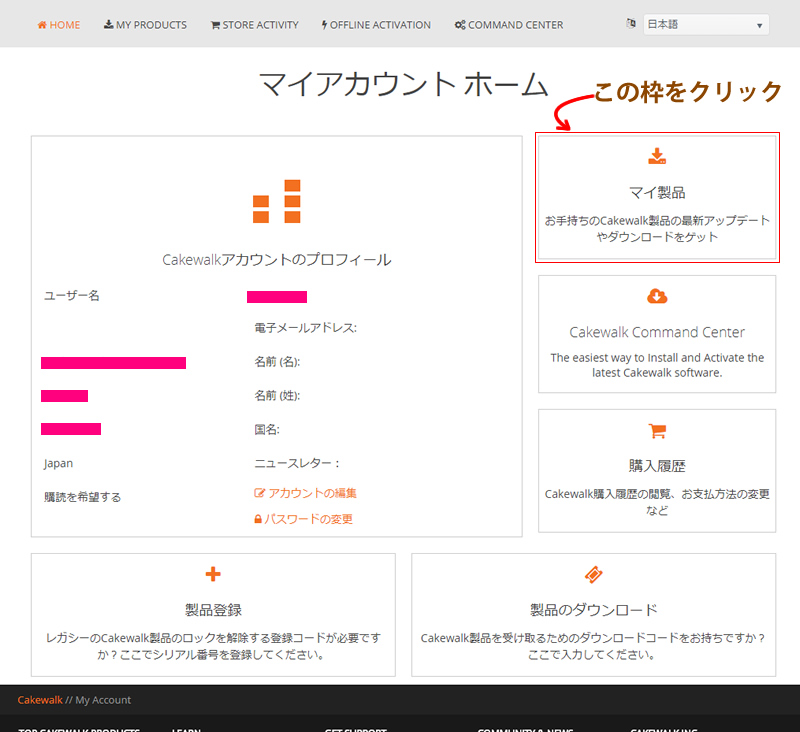This screenshot has width=800, height=732.
Task: Click the download icon above マイ製品
Action: coord(657,156)
